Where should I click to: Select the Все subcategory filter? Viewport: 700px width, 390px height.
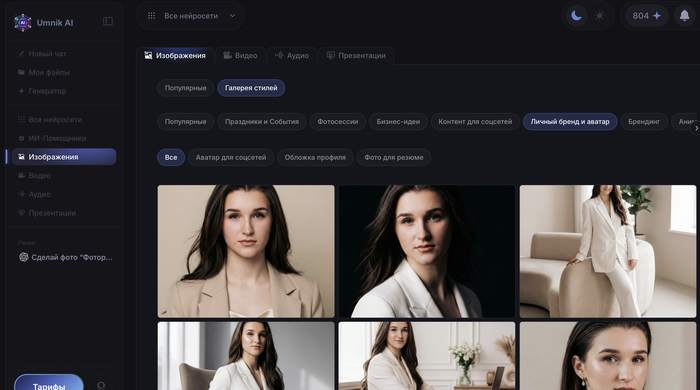pyautogui.click(x=171, y=157)
